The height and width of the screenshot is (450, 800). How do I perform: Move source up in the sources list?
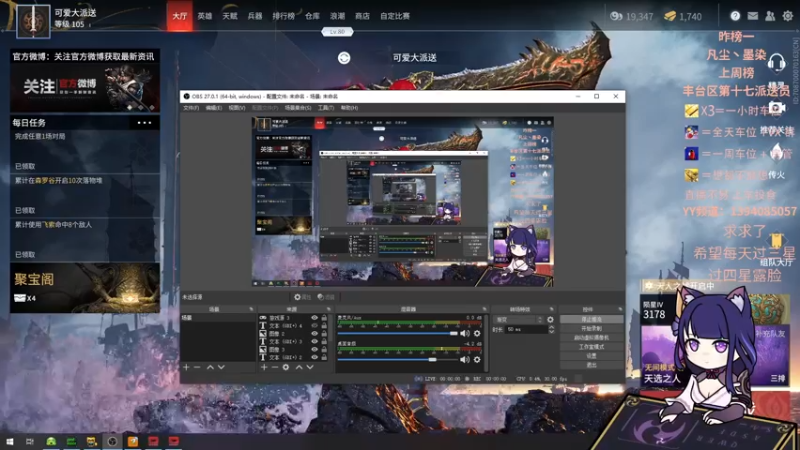coord(299,367)
